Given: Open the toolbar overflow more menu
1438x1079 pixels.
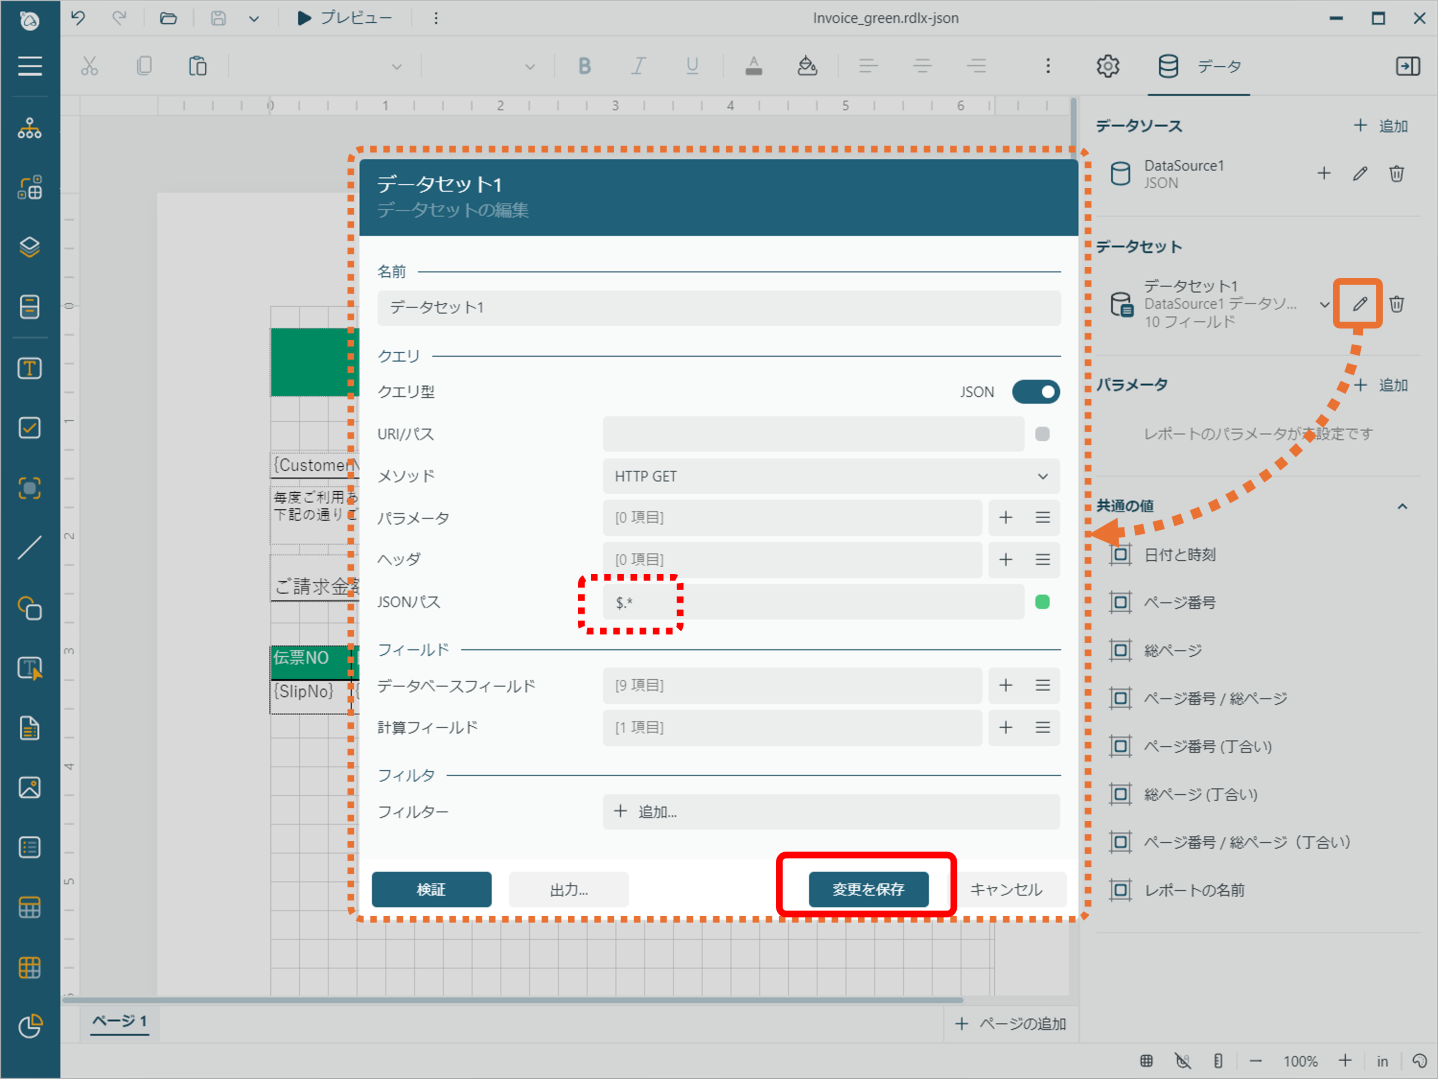Looking at the screenshot, I should coord(1048,66).
